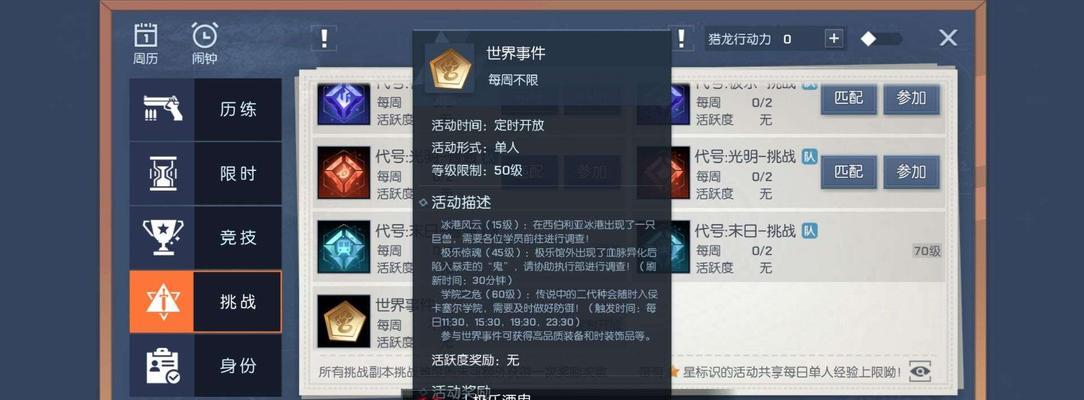Click 参加 button in the top row
Image resolution: width=1084 pixels, height=400 pixels.
911,98
